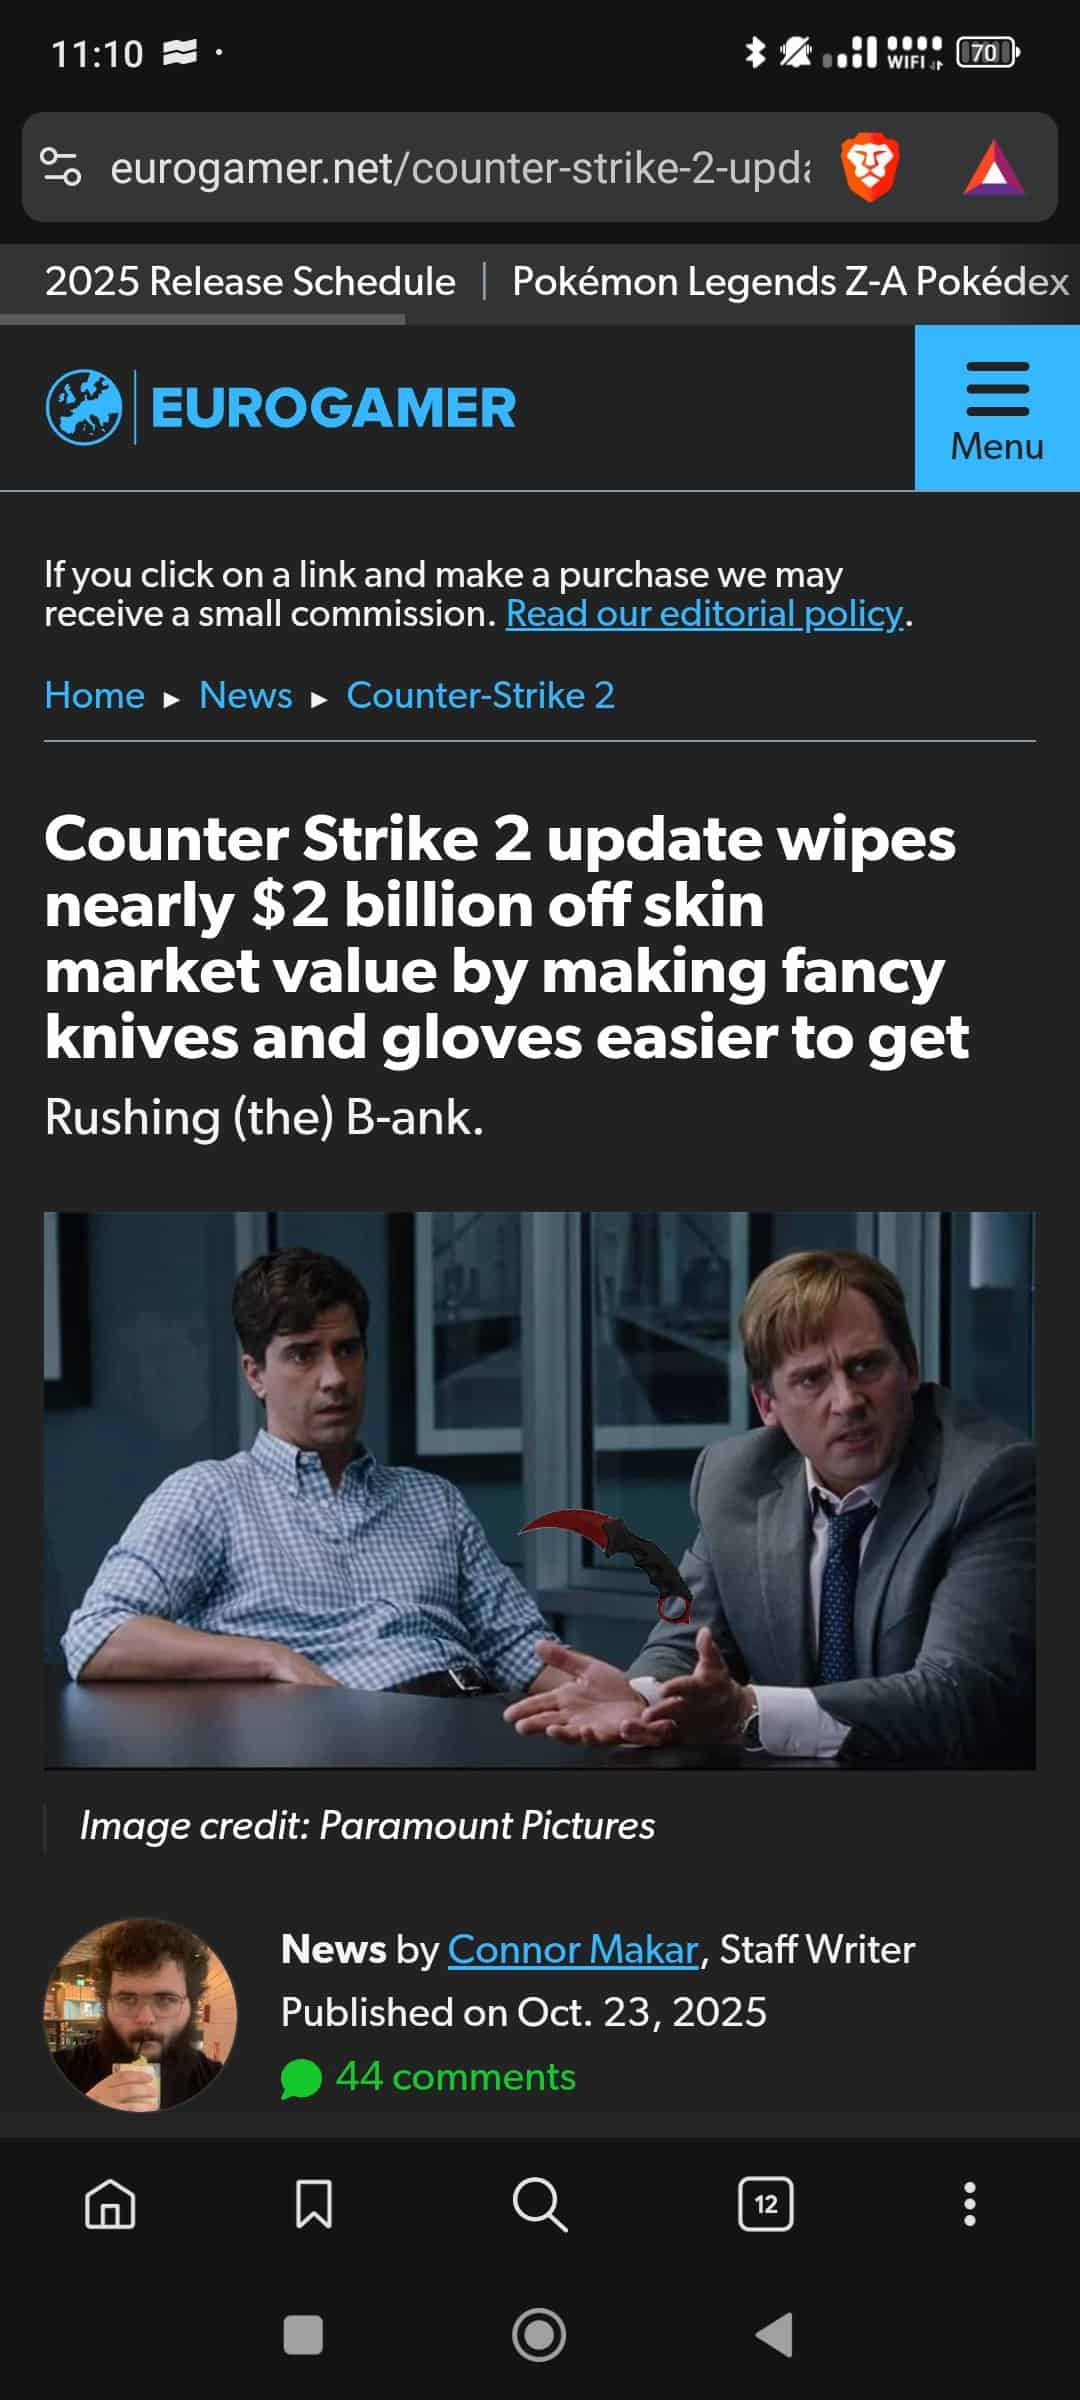Open Counter-Strike 2 breadcrumb
Viewport: 1080px width, 2400px height.
pos(481,695)
